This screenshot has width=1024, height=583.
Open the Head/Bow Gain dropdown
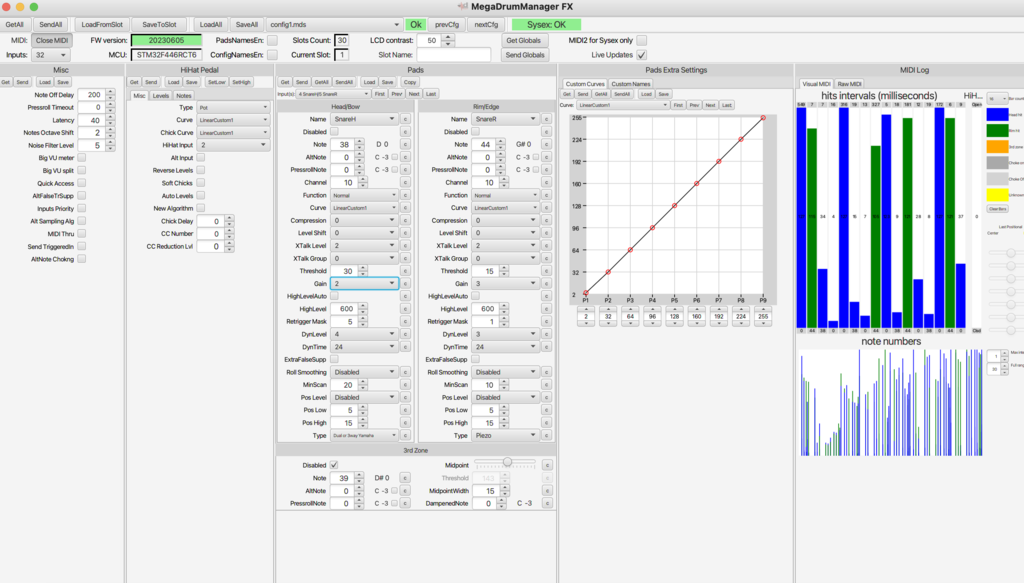[364, 283]
